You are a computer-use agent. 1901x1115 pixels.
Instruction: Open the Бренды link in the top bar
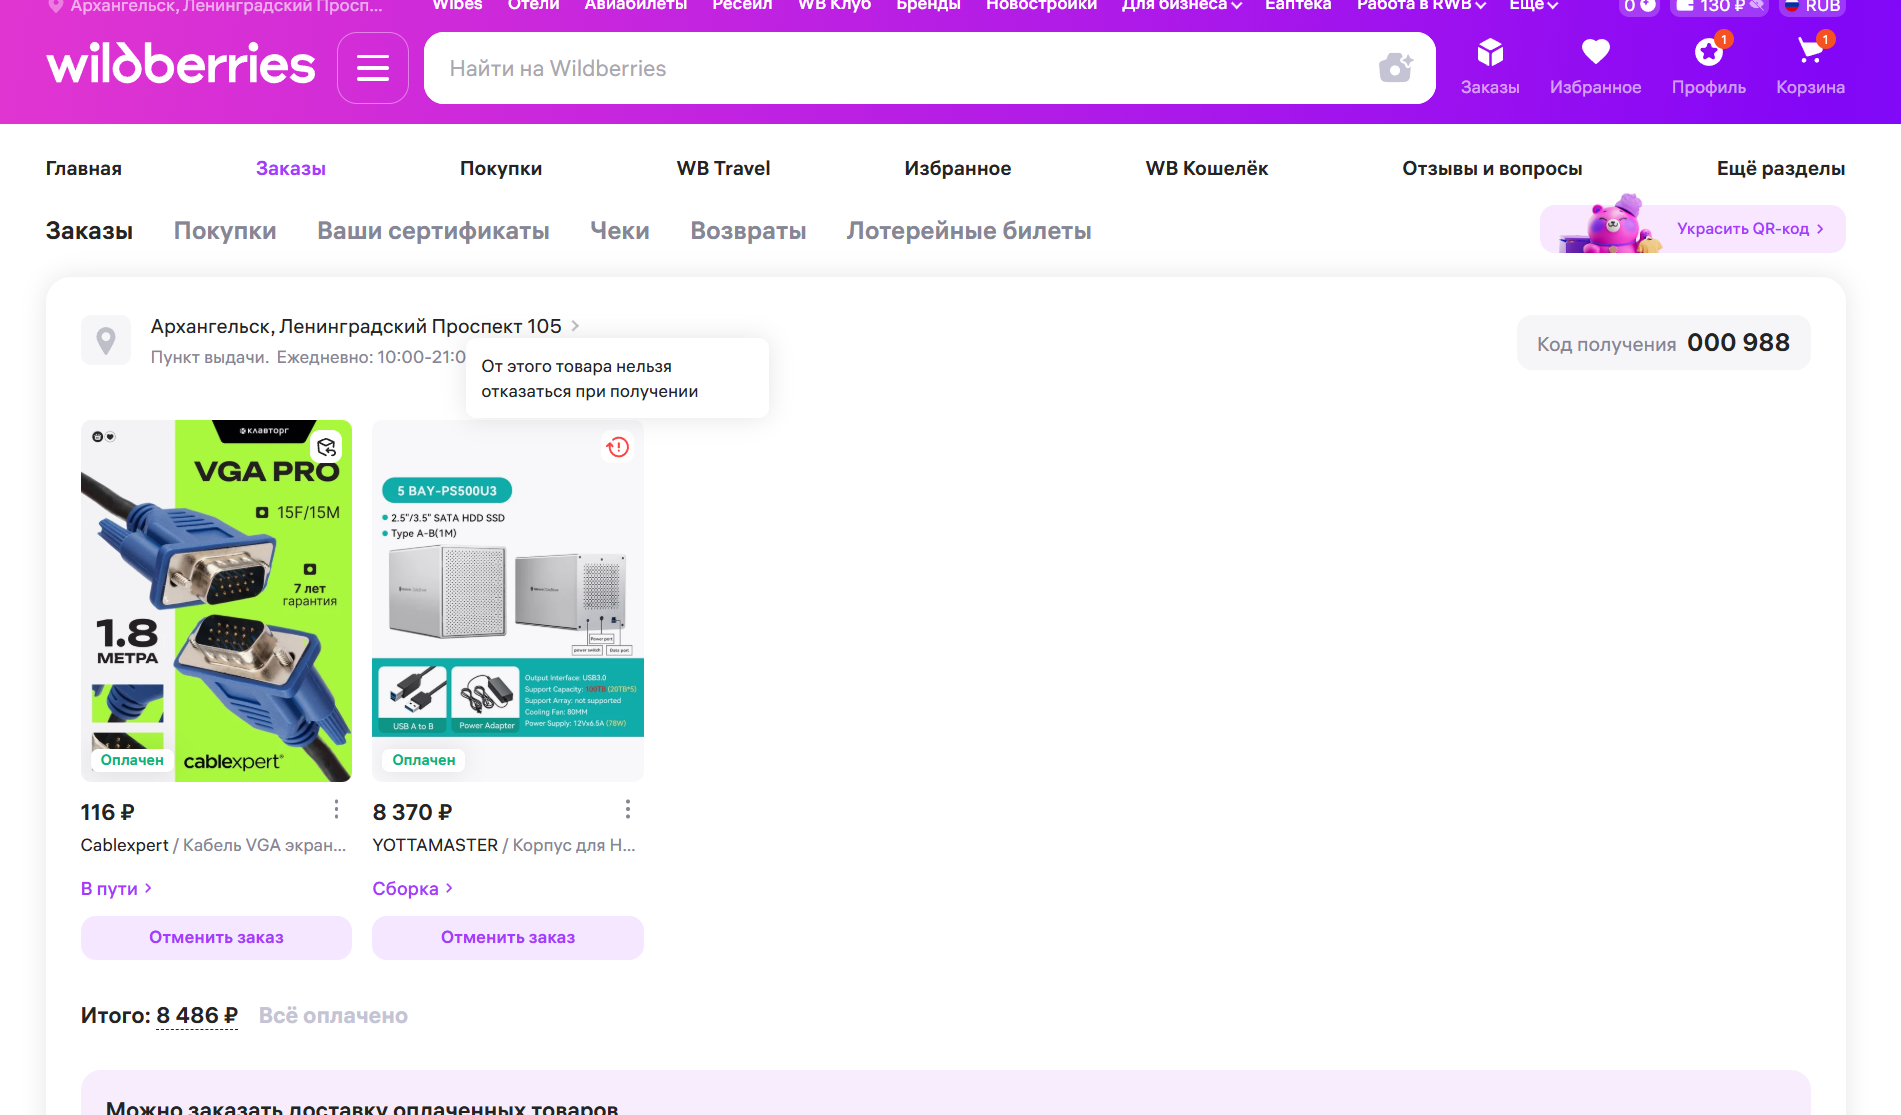(x=928, y=6)
